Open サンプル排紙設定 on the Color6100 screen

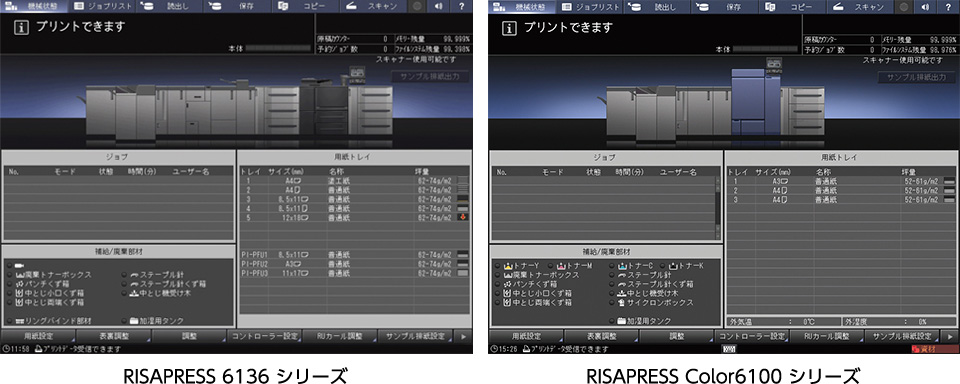coord(902,336)
